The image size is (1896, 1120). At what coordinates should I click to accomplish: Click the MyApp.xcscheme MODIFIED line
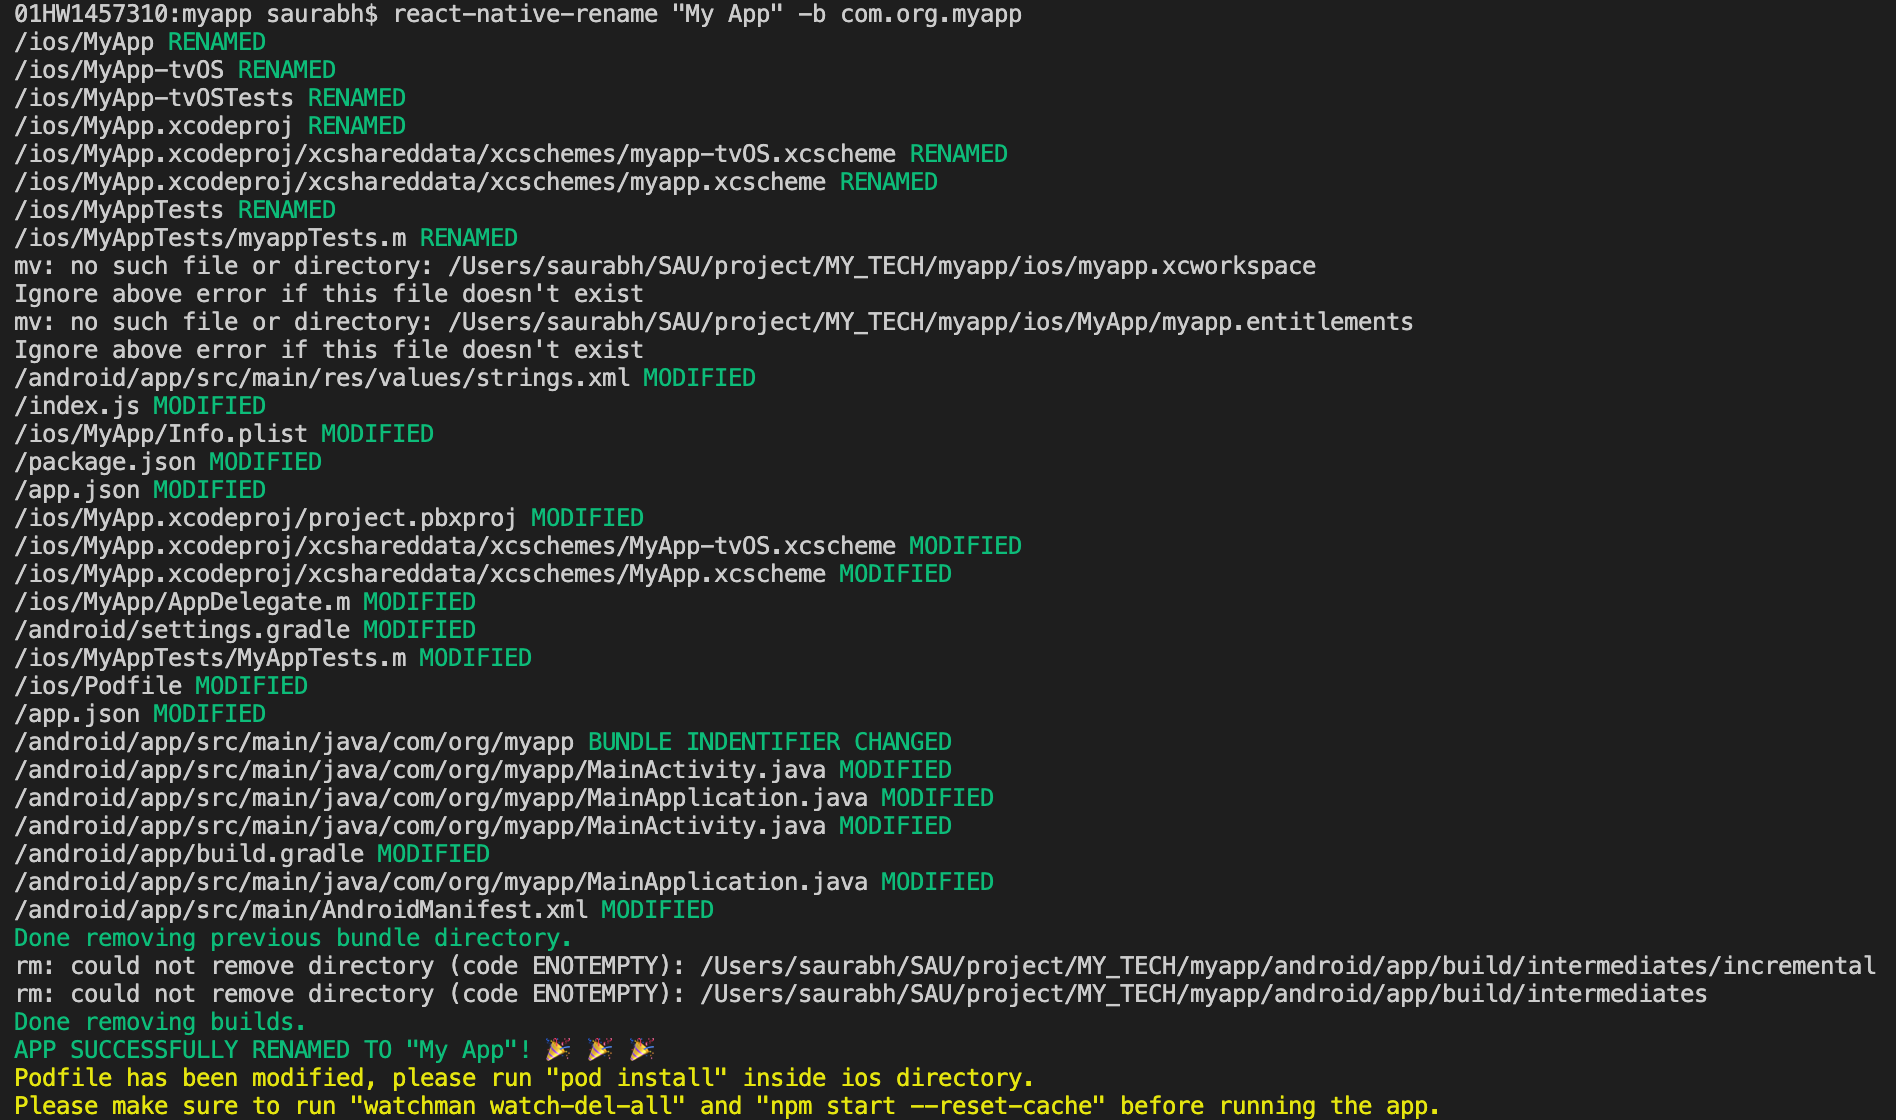tap(483, 575)
